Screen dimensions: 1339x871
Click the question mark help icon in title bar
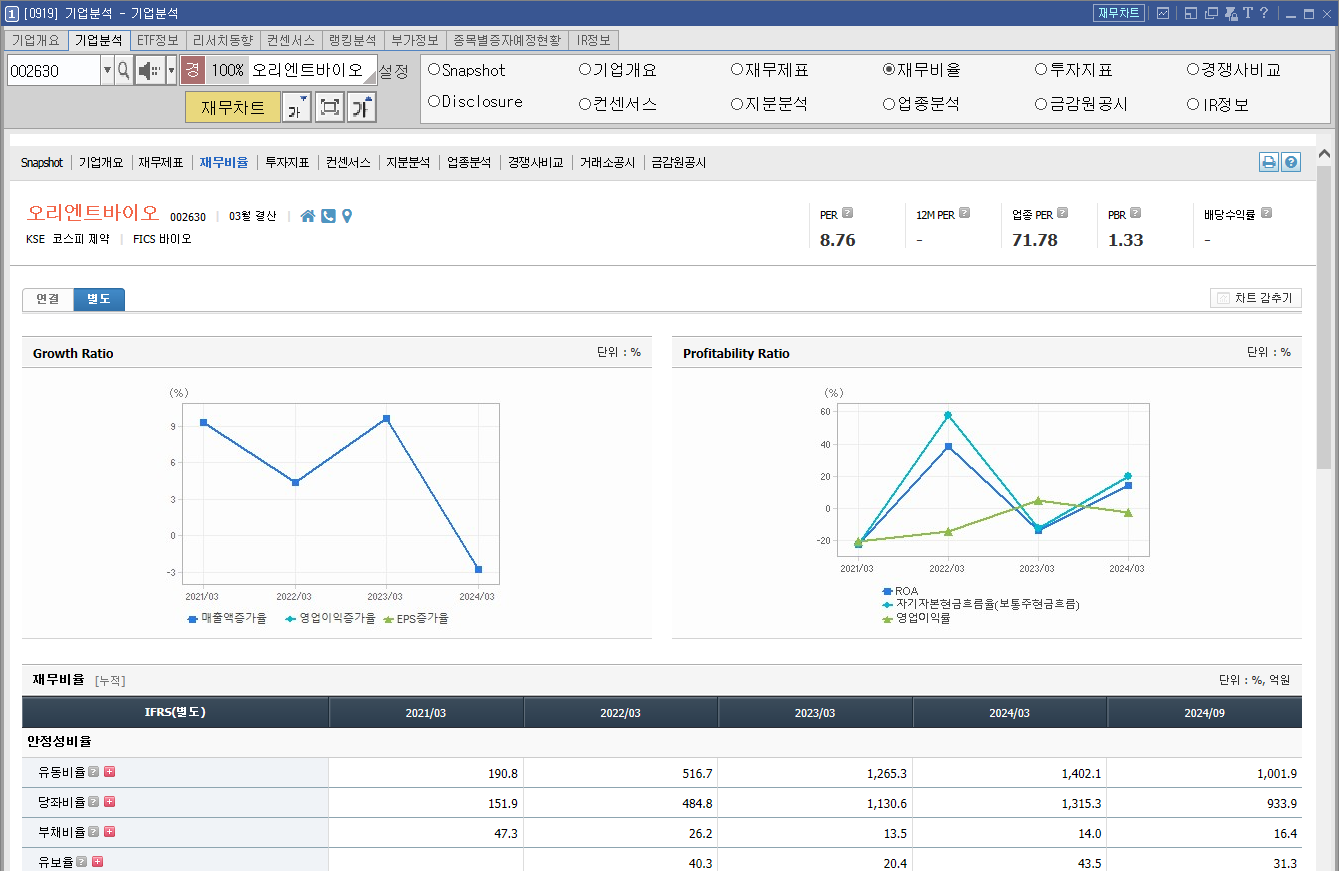[1264, 13]
